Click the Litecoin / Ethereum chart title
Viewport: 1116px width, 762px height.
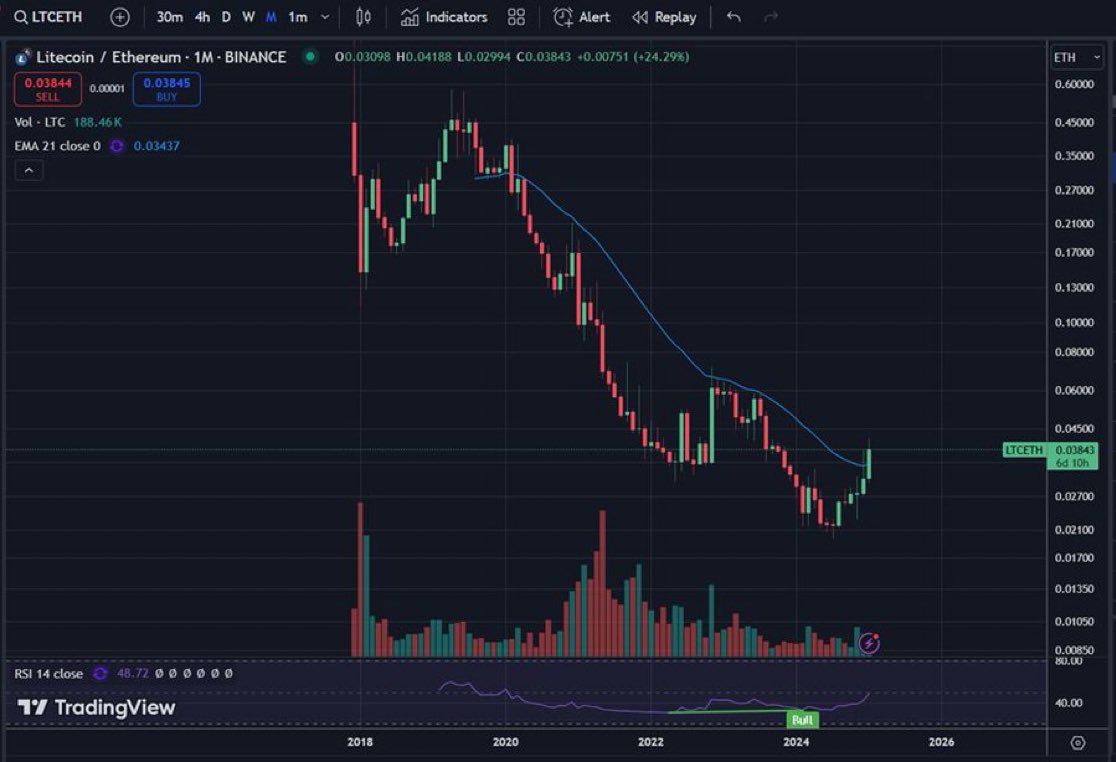pos(161,57)
